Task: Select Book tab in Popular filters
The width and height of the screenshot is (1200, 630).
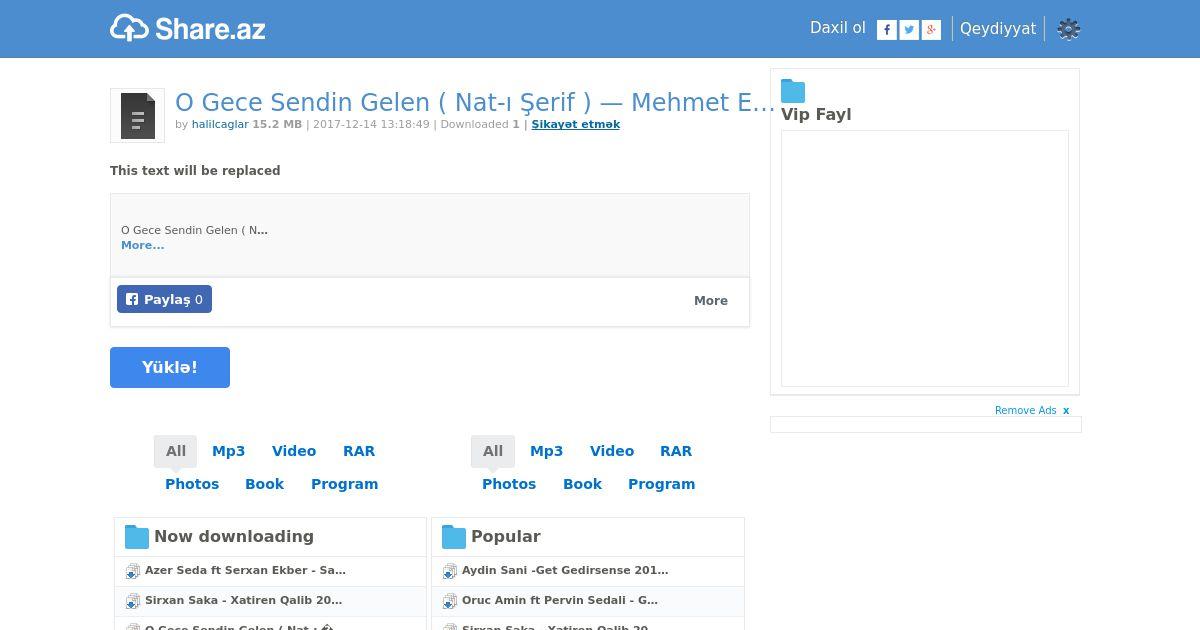Action: 582,484
